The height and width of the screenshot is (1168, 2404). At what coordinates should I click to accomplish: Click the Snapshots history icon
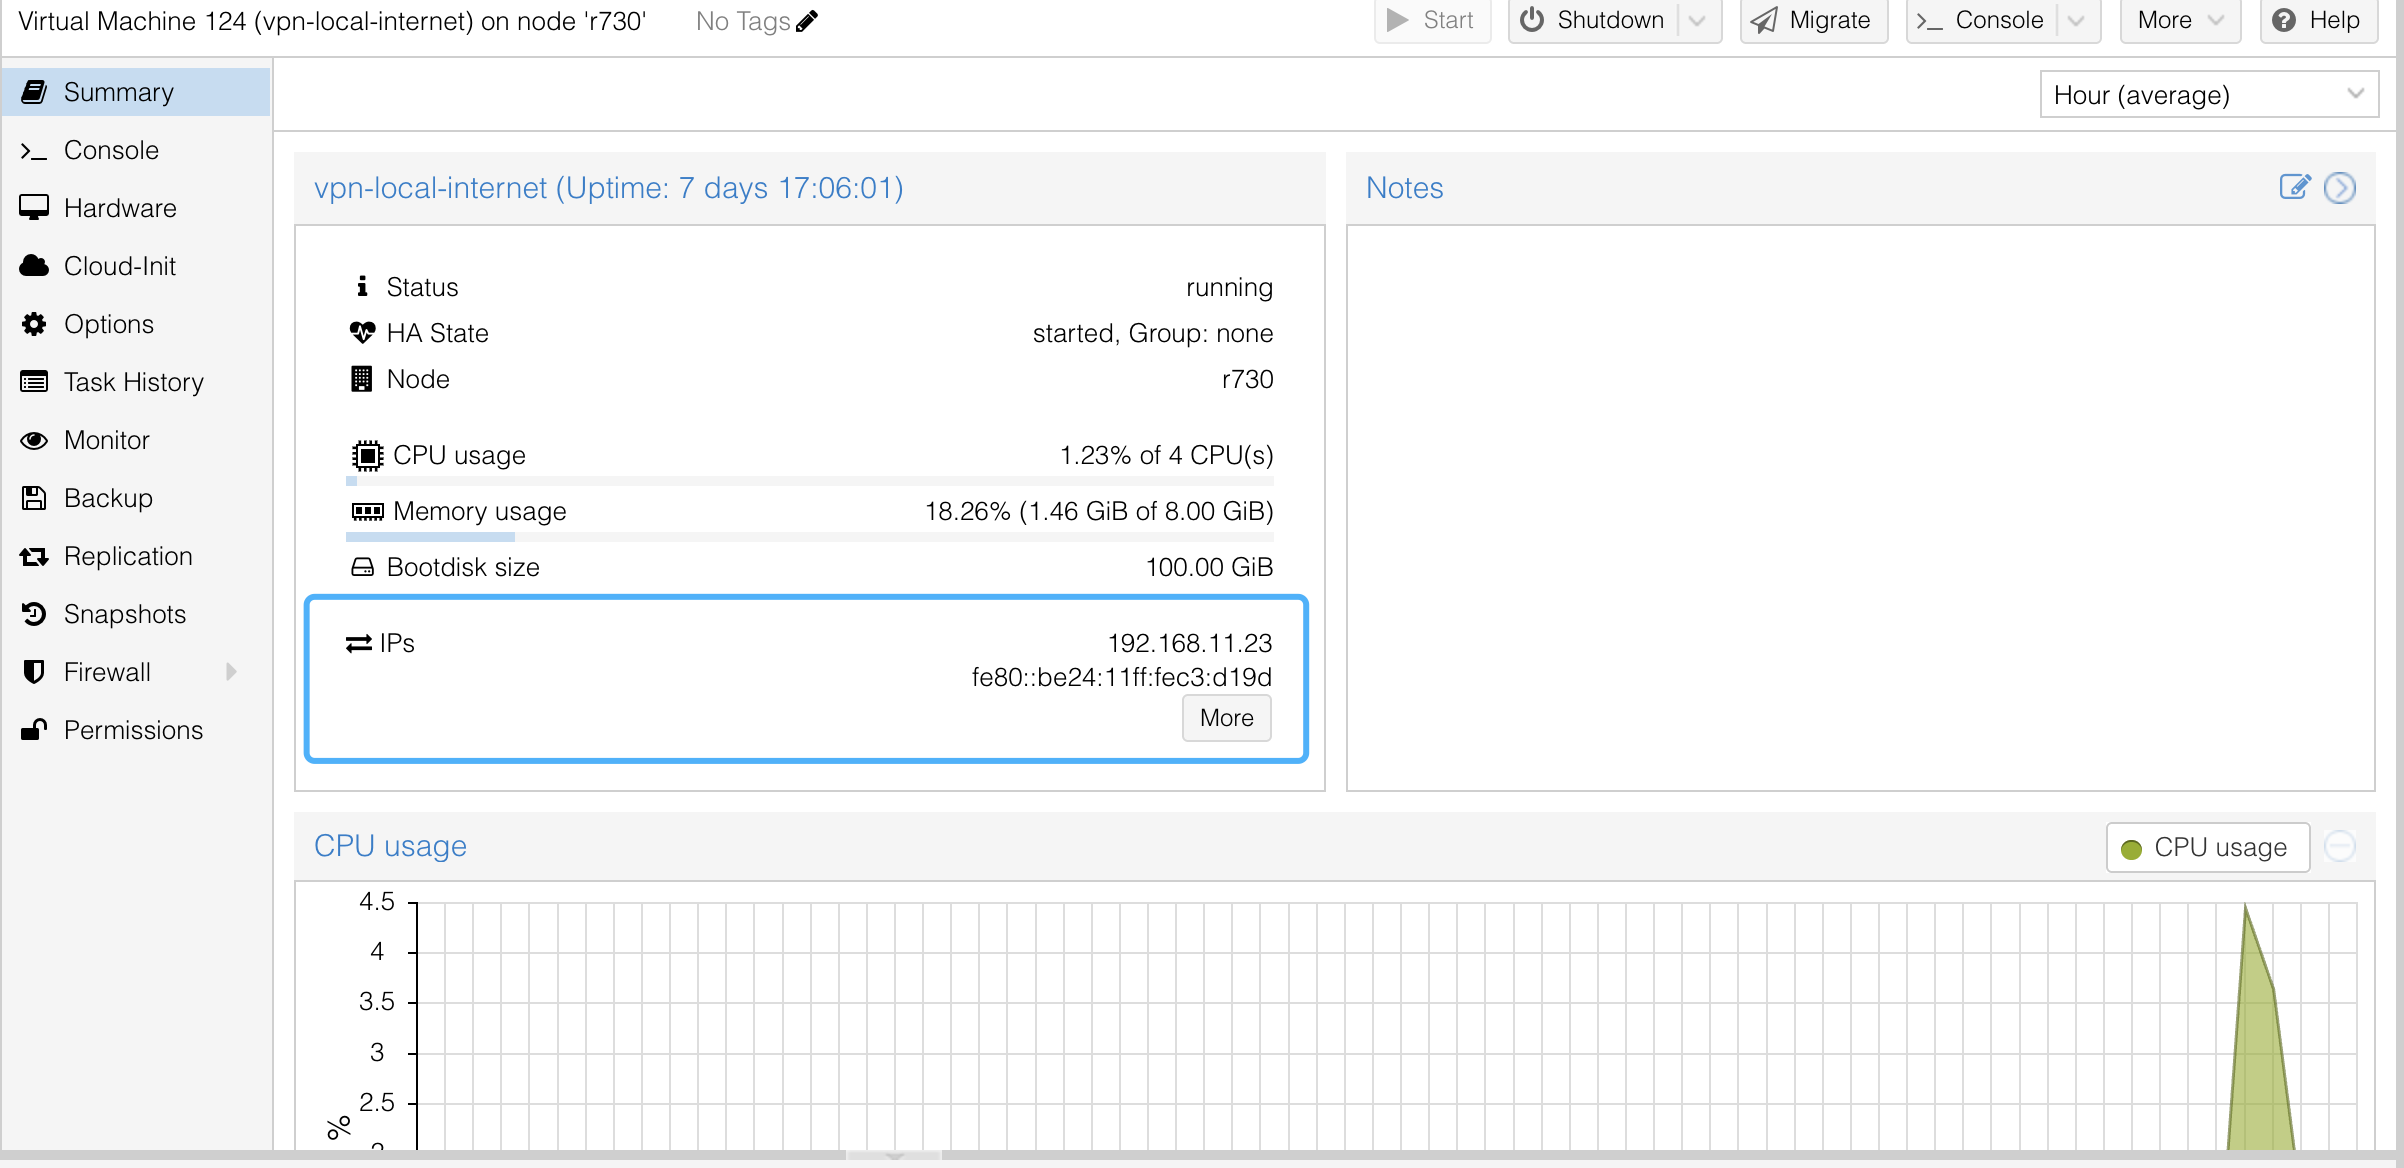tap(34, 614)
